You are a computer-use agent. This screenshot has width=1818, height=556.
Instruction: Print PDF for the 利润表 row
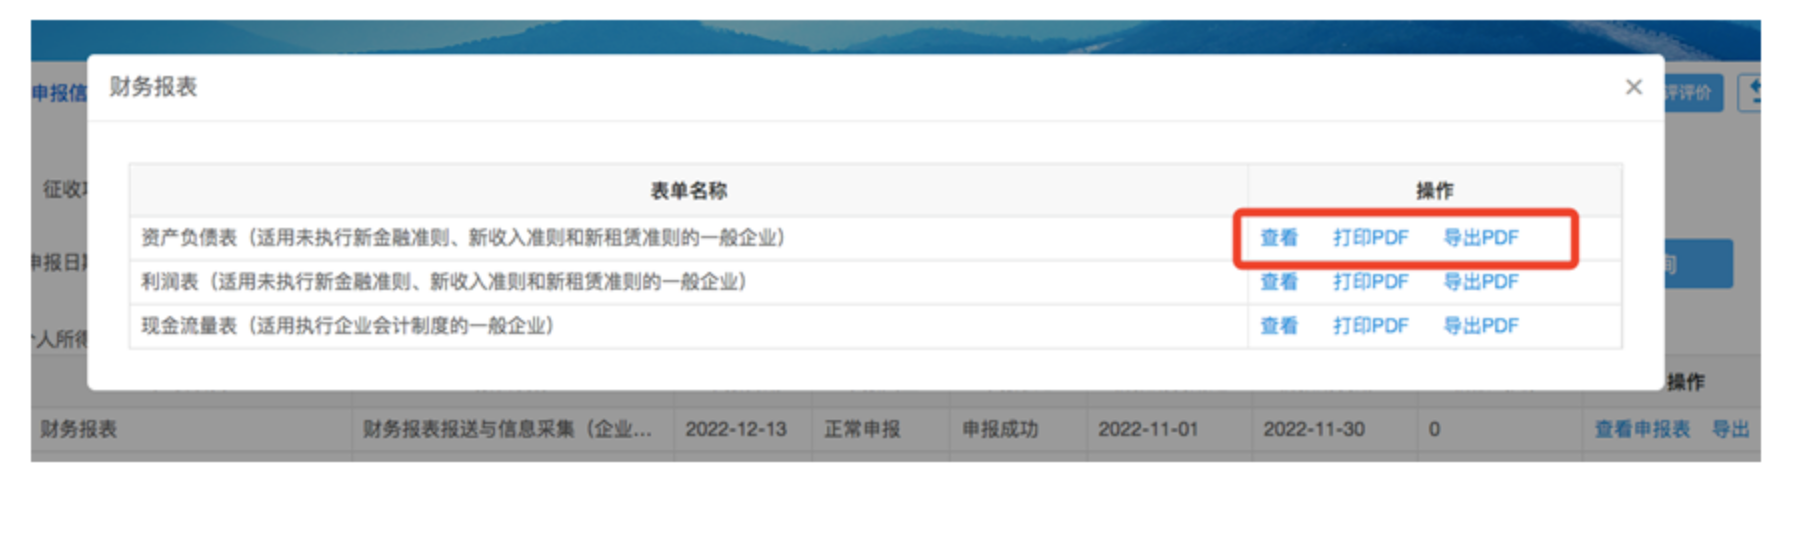[x=1370, y=282]
